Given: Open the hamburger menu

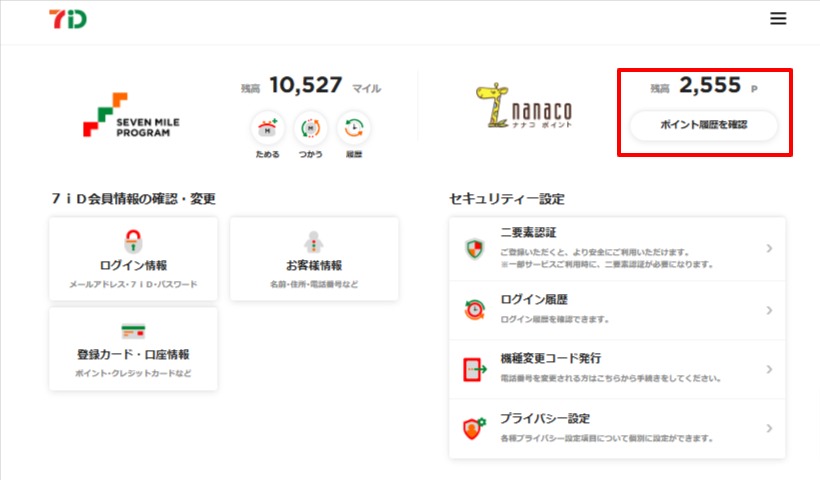Looking at the screenshot, I should [779, 19].
